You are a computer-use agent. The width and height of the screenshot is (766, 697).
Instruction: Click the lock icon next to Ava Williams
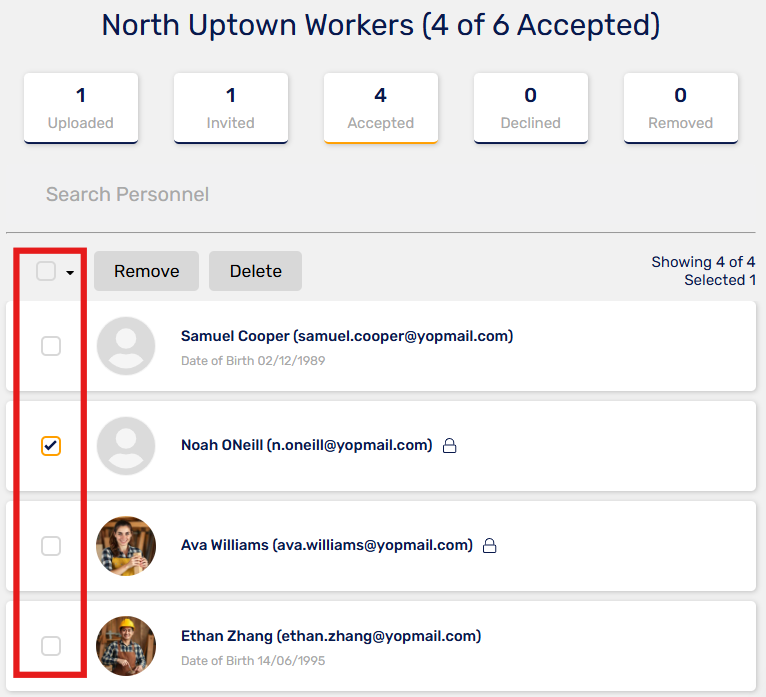tap(489, 545)
